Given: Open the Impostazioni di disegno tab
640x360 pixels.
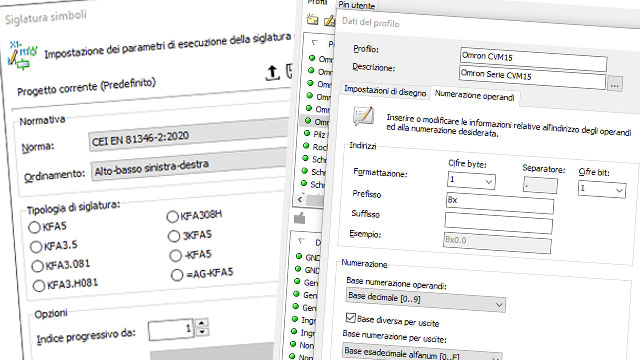Looking at the screenshot, I should pyautogui.click(x=385, y=91).
